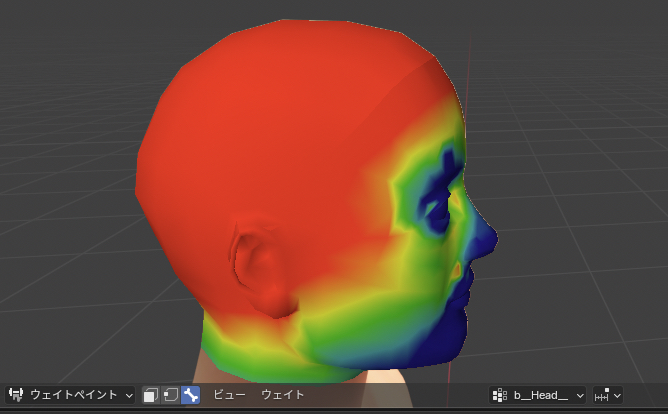The height and width of the screenshot is (414, 668).
Task: Click the Weight Paint mode icon
Action: [16, 395]
